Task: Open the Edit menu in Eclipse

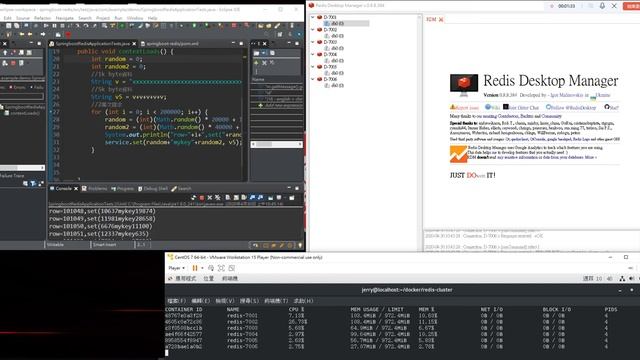Action: point(8,18)
